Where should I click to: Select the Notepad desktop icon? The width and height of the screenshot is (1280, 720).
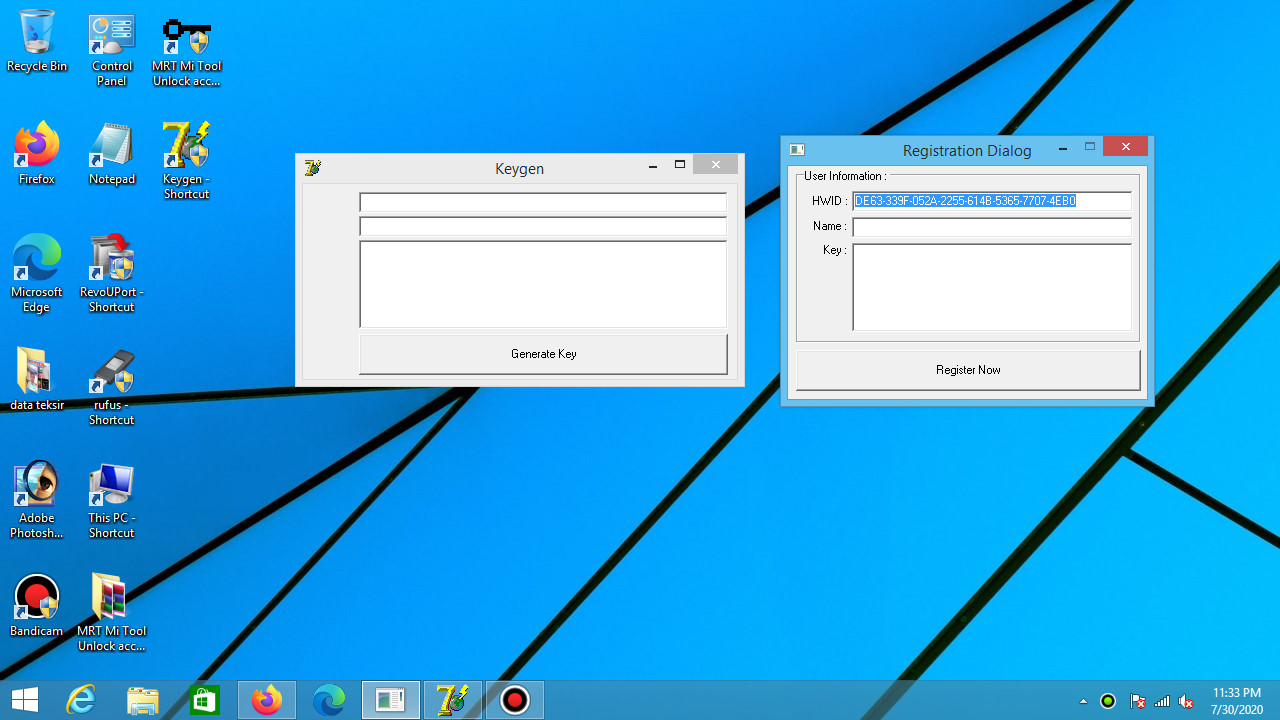(111, 155)
